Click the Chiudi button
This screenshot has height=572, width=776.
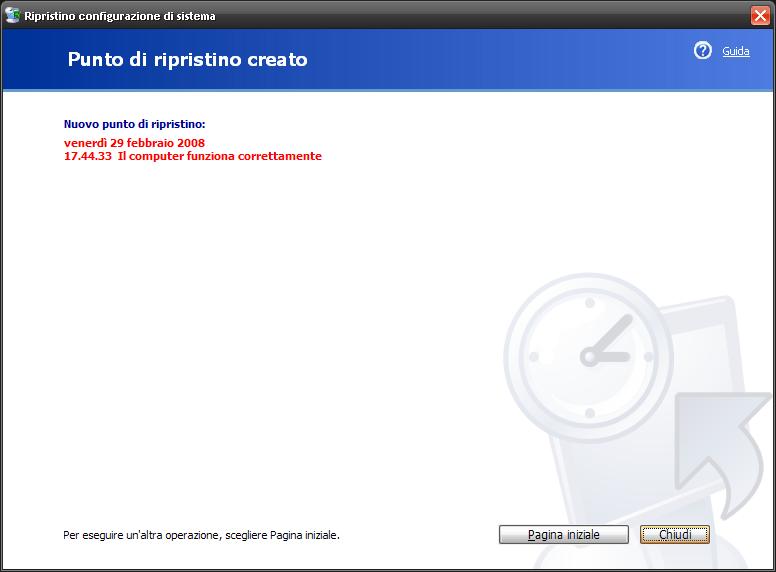coord(675,534)
